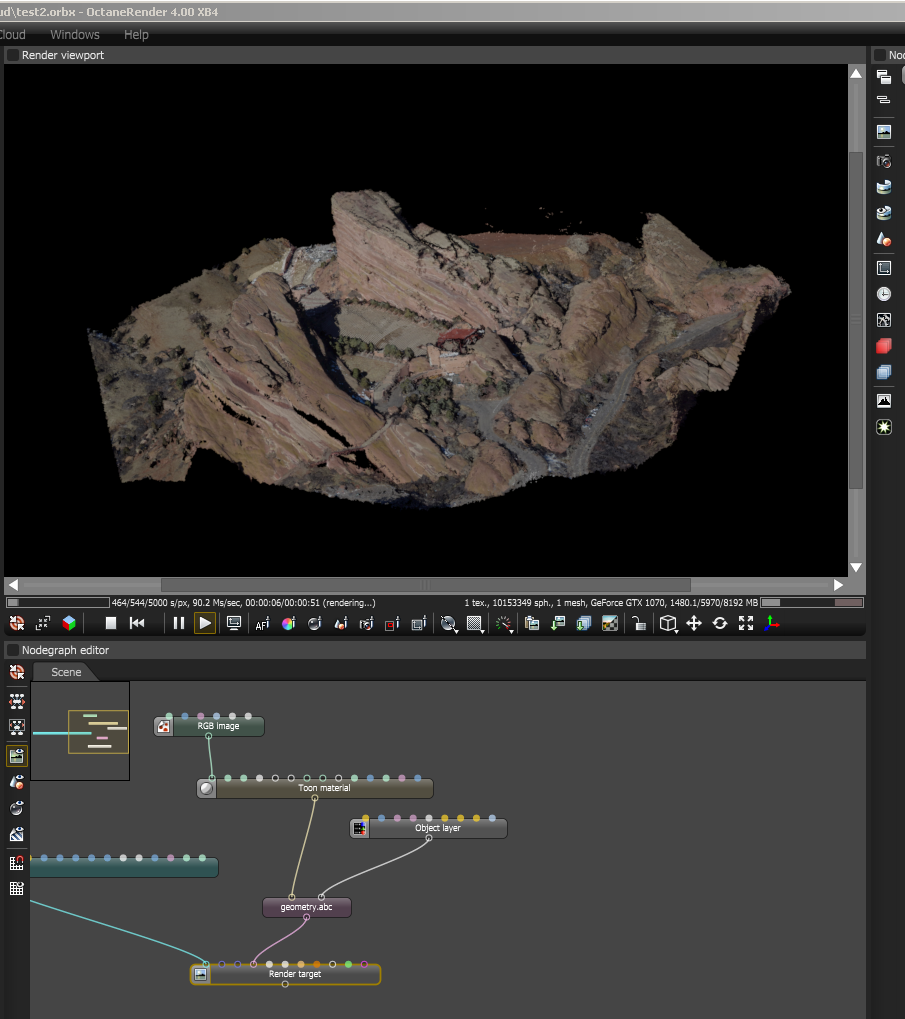Pause the current render
Screen dimensions: 905x1019
[x=179, y=623]
